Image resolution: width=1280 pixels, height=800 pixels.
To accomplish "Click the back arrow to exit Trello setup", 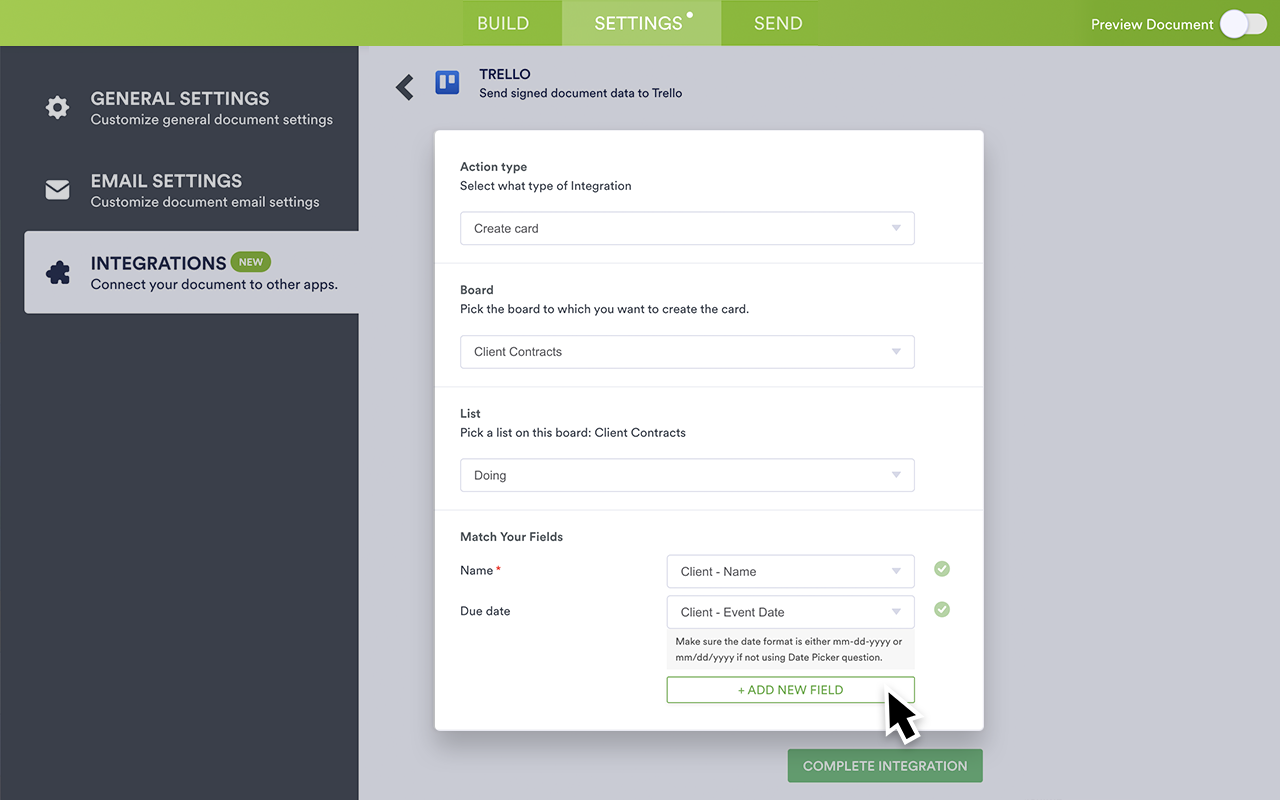I will coord(404,87).
